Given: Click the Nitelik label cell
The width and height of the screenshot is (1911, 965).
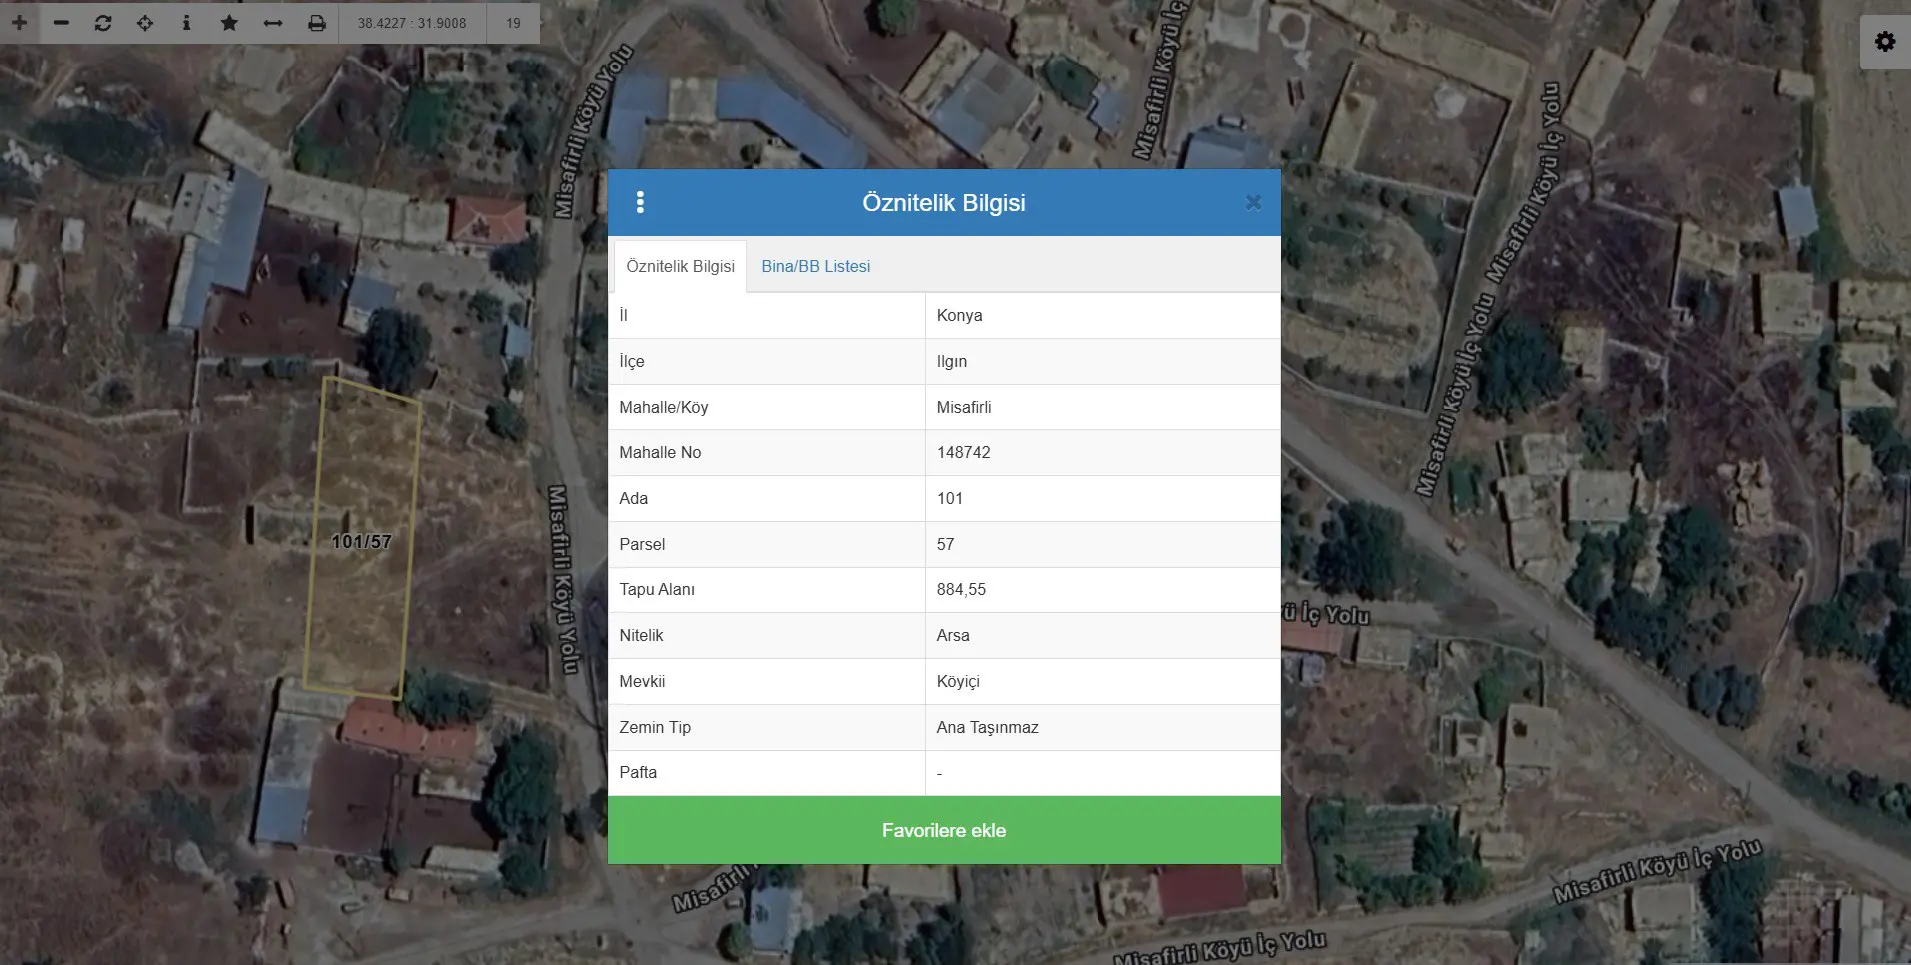Looking at the screenshot, I should [x=767, y=635].
